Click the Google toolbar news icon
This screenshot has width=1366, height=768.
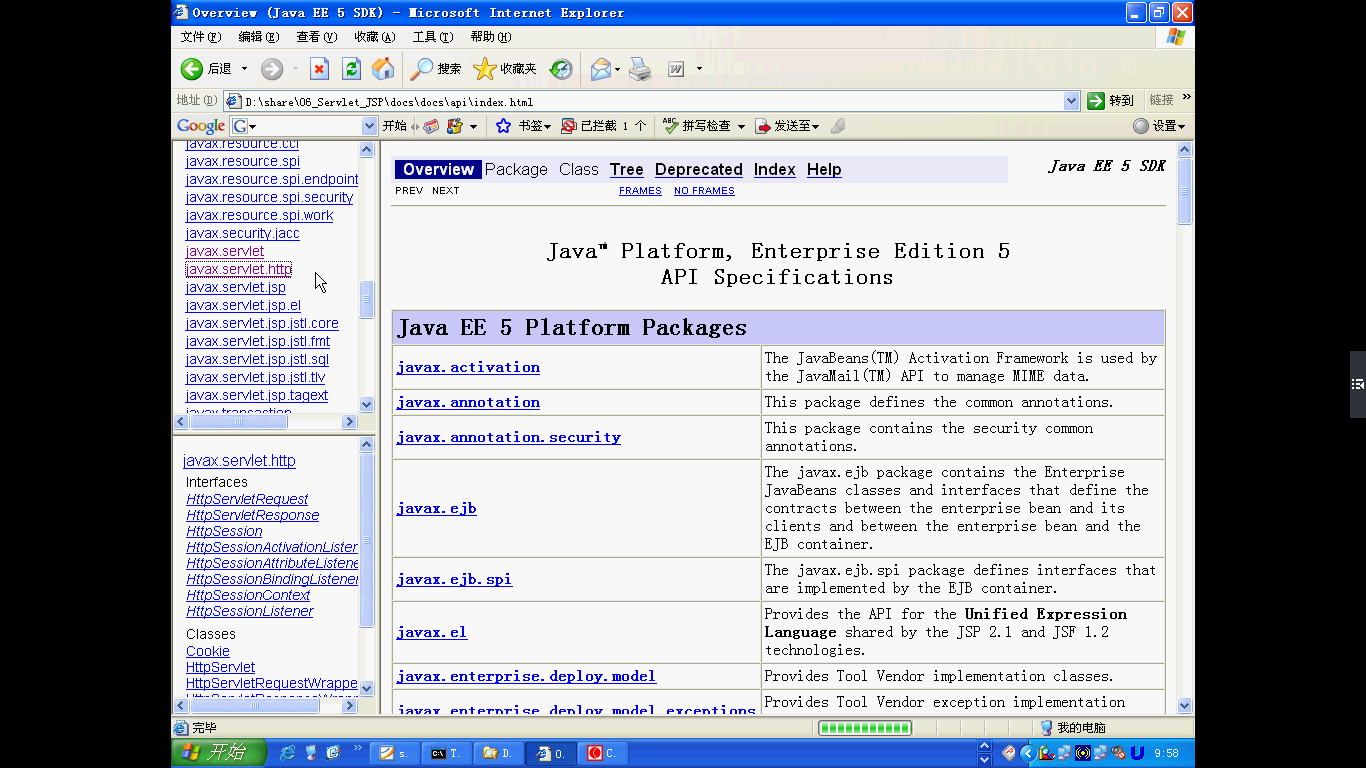coord(431,126)
